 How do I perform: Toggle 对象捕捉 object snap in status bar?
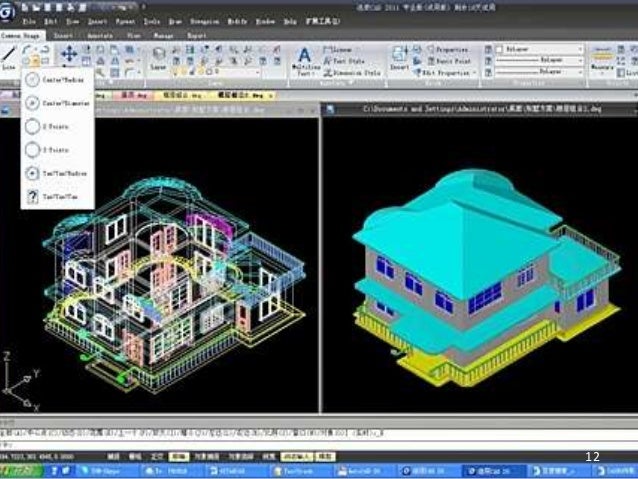pyautogui.click(x=207, y=457)
